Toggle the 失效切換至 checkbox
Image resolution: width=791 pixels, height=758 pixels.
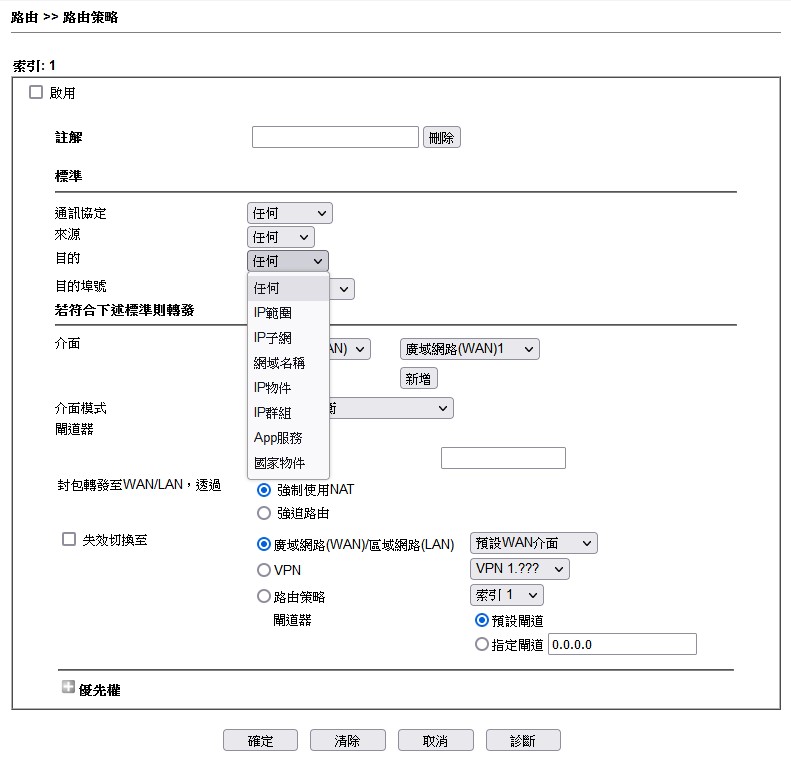(69, 539)
